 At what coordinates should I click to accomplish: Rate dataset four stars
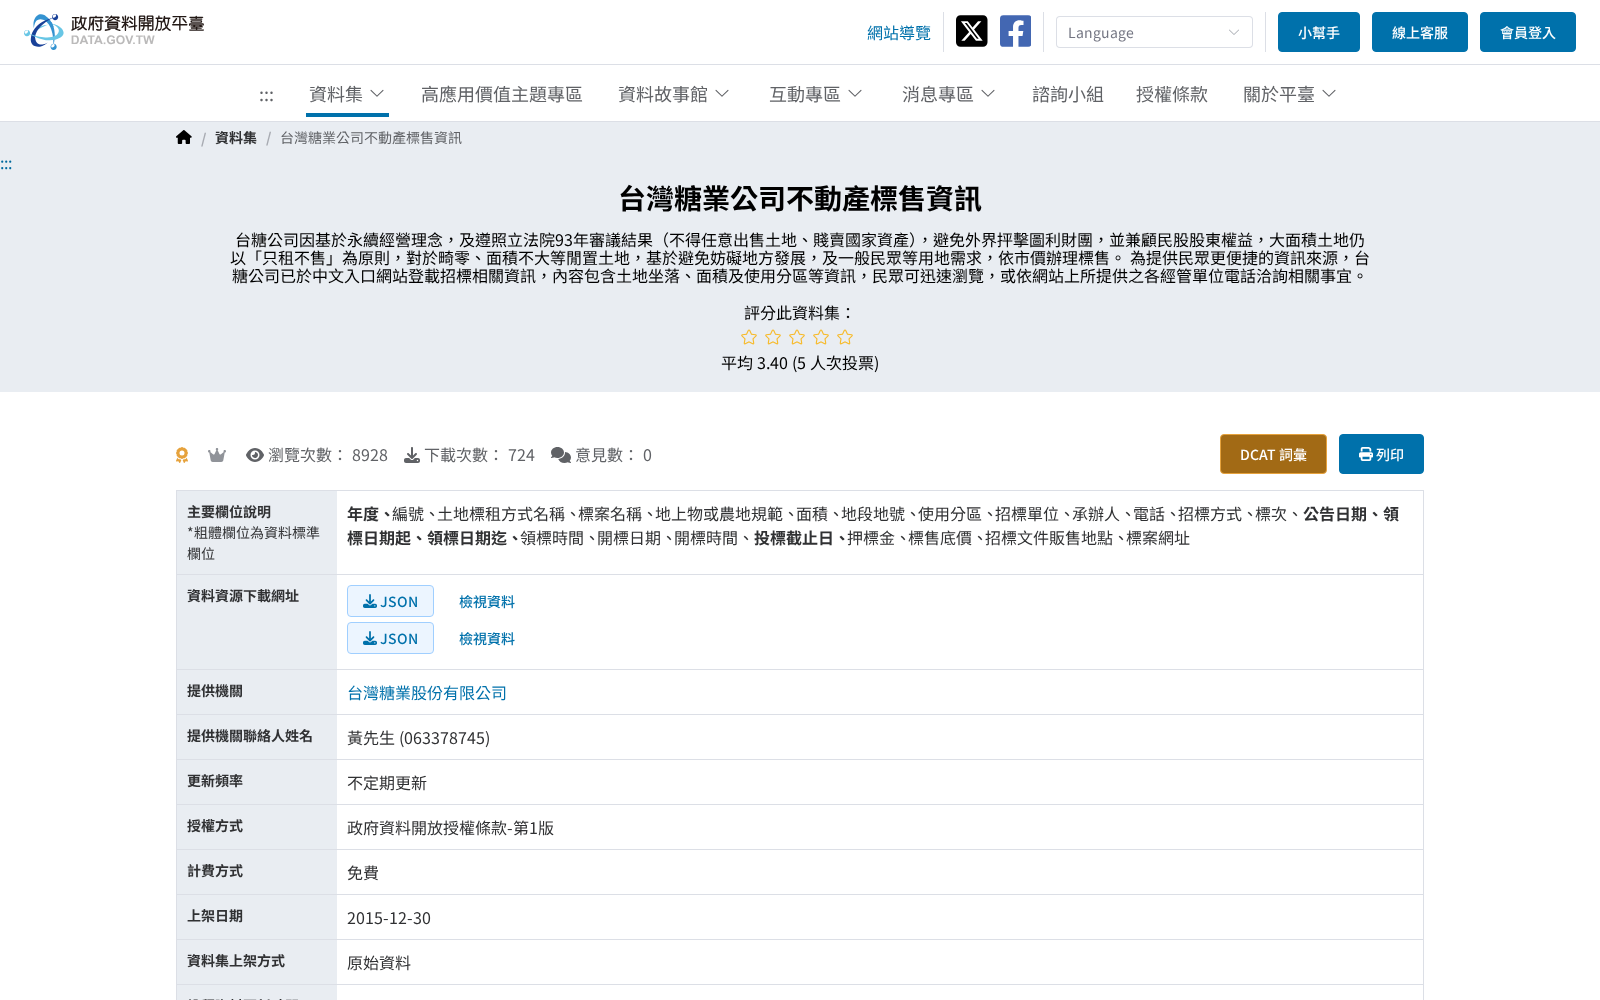(821, 337)
